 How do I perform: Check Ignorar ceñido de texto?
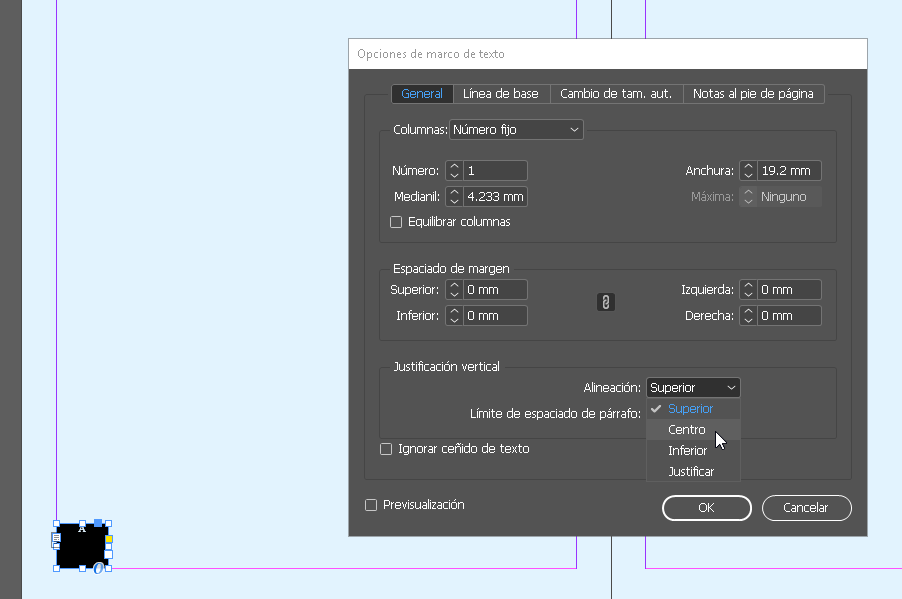(386, 449)
